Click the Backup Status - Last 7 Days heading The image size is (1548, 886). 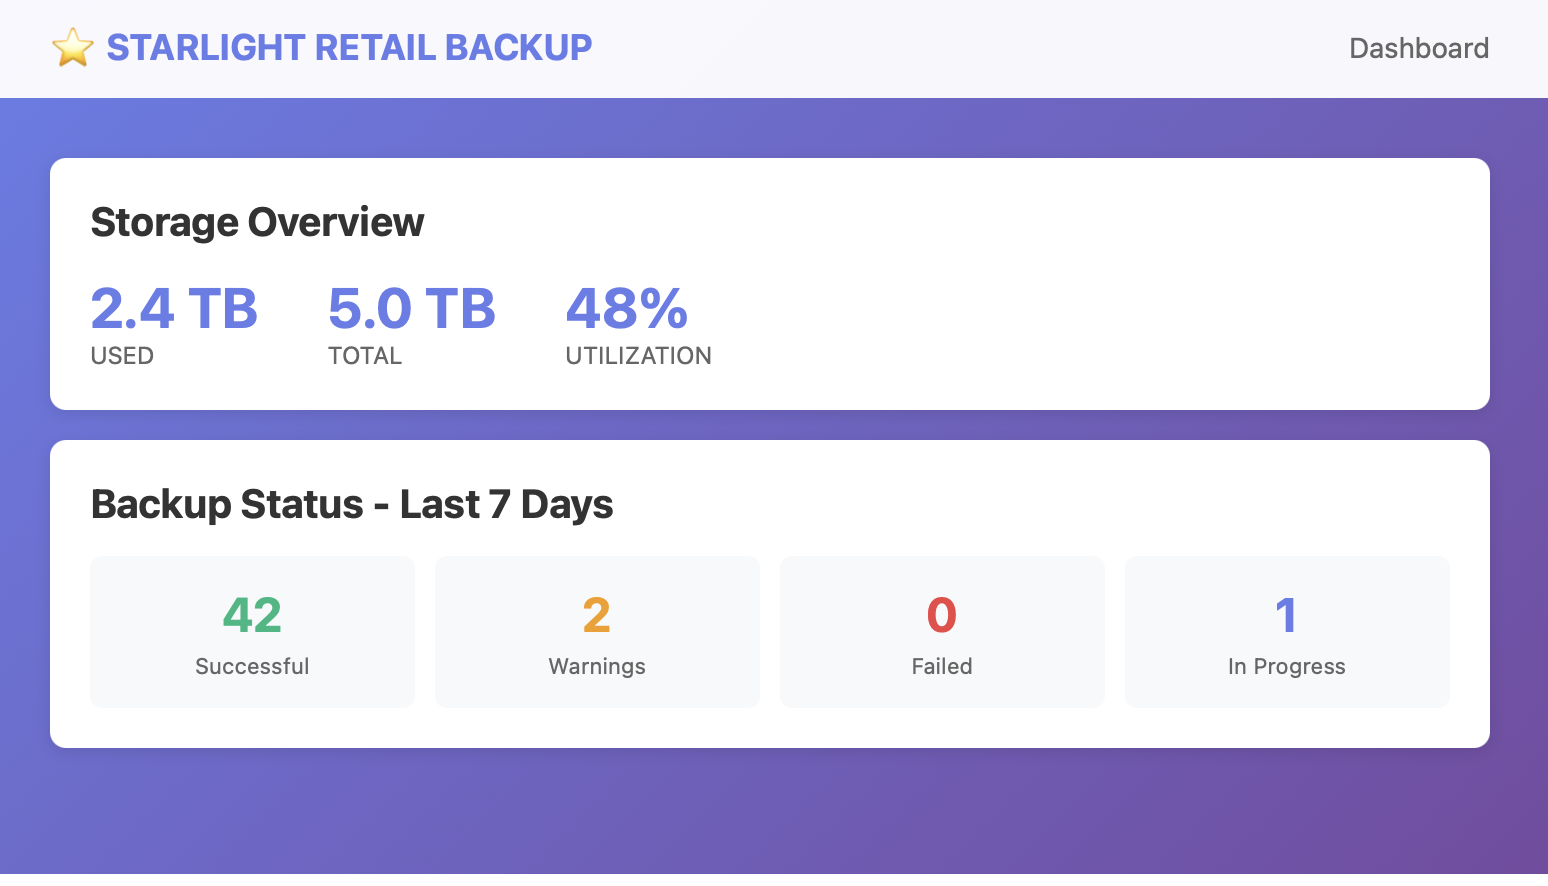pos(352,504)
